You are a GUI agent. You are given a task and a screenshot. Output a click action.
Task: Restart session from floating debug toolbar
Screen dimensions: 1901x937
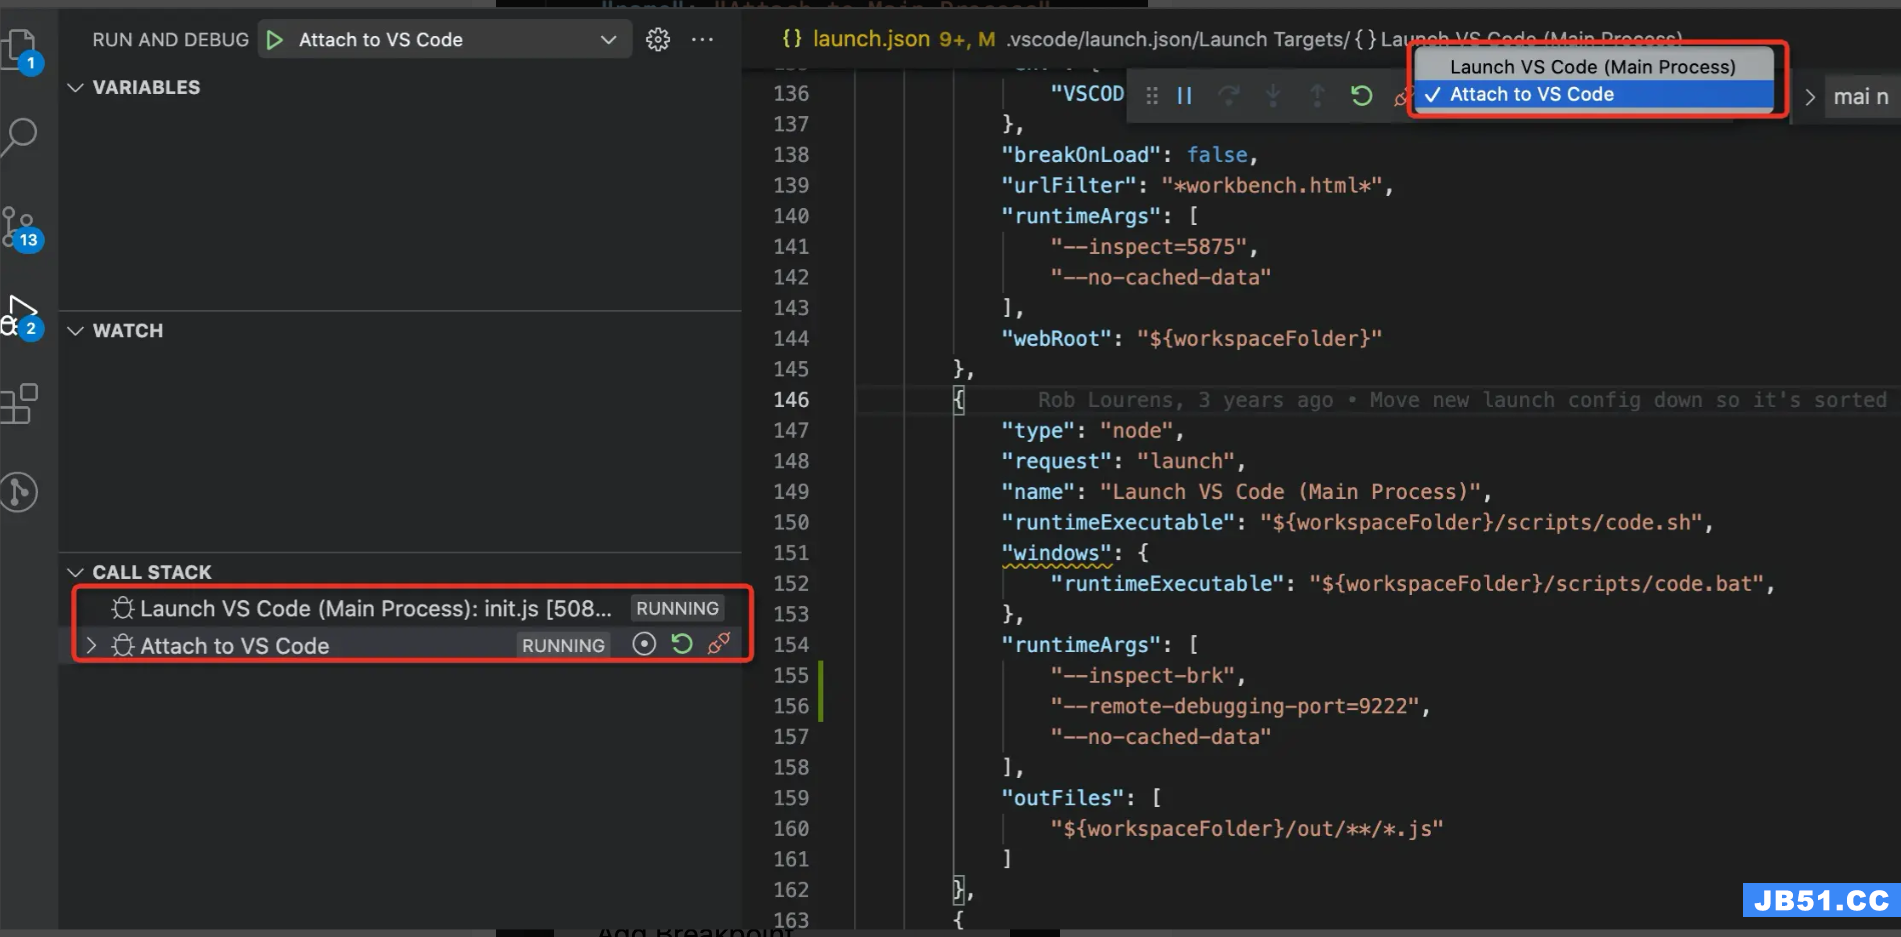[x=1361, y=96]
